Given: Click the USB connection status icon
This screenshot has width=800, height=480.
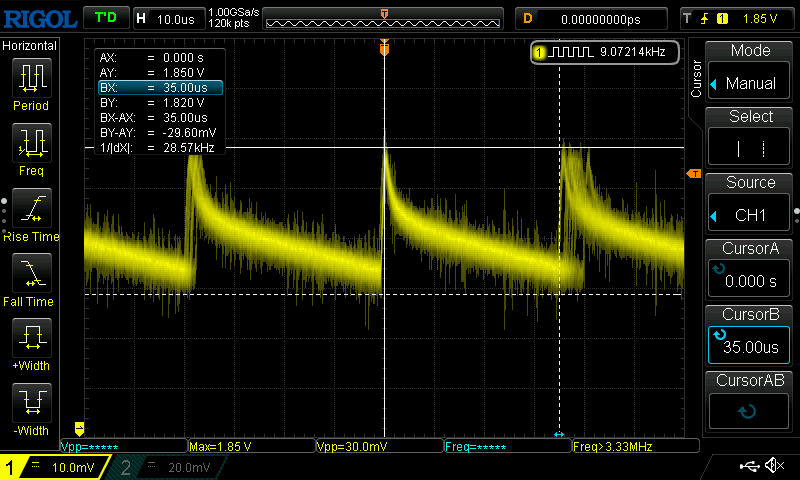Looking at the screenshot, I should [749, 466].
